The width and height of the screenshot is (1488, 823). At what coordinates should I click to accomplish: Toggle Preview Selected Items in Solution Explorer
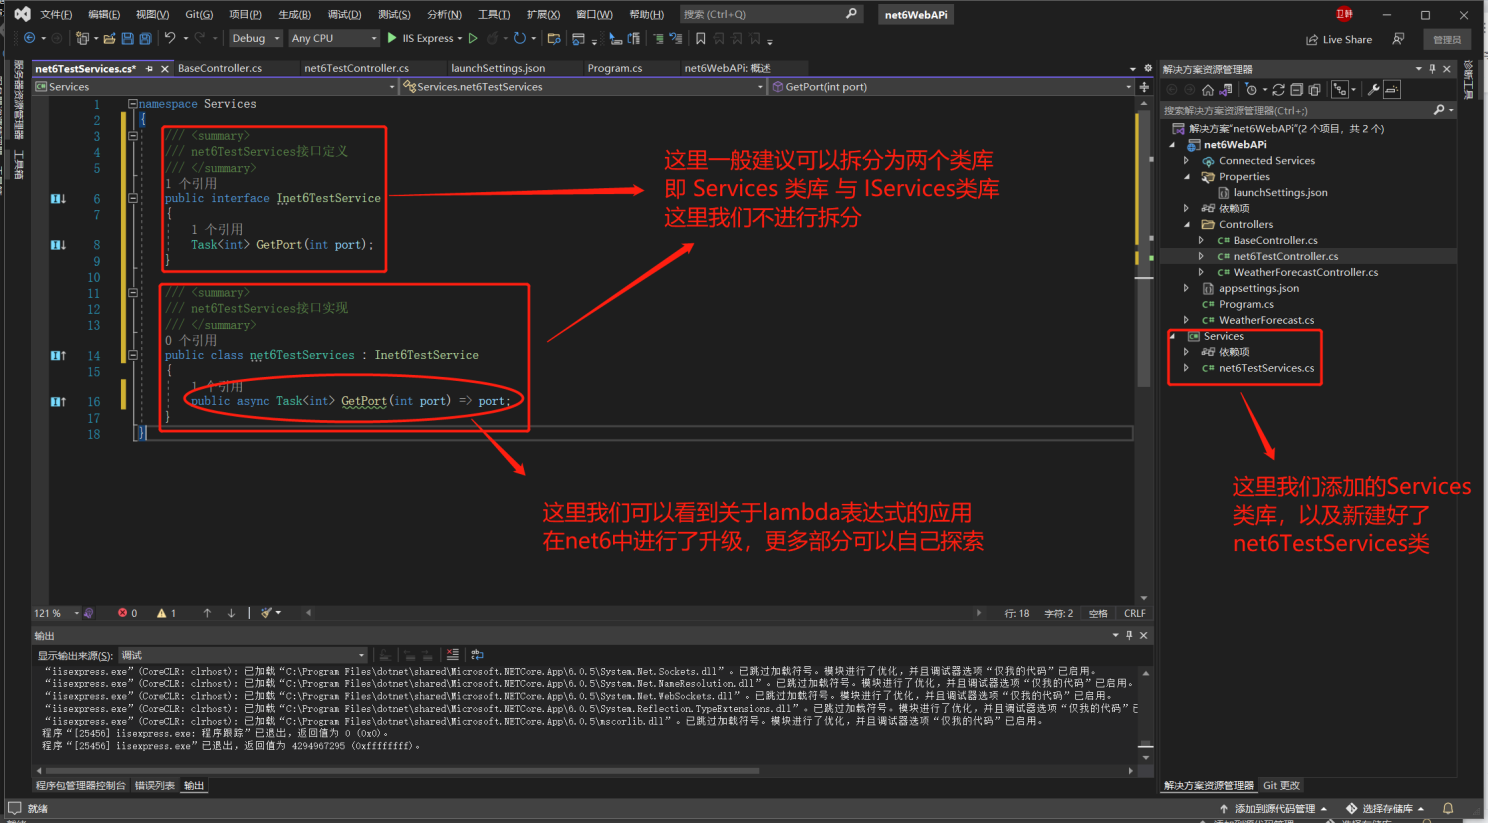click(x=1392, y=90)
